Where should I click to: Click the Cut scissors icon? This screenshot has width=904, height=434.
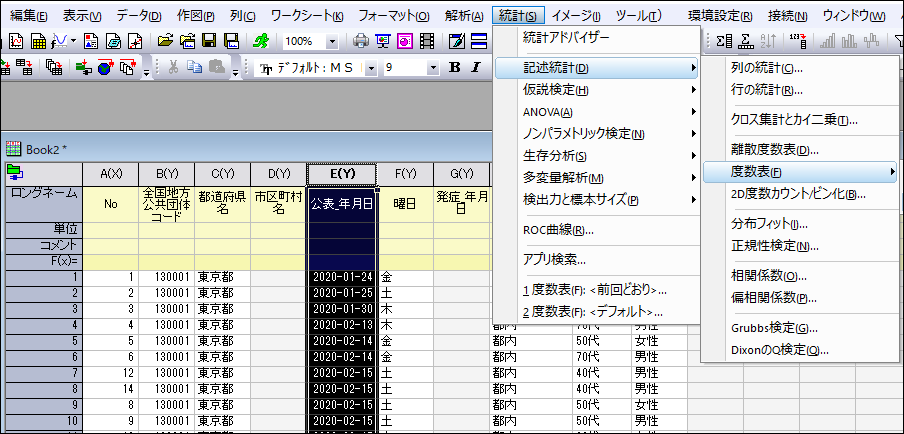tap(173, 67)
